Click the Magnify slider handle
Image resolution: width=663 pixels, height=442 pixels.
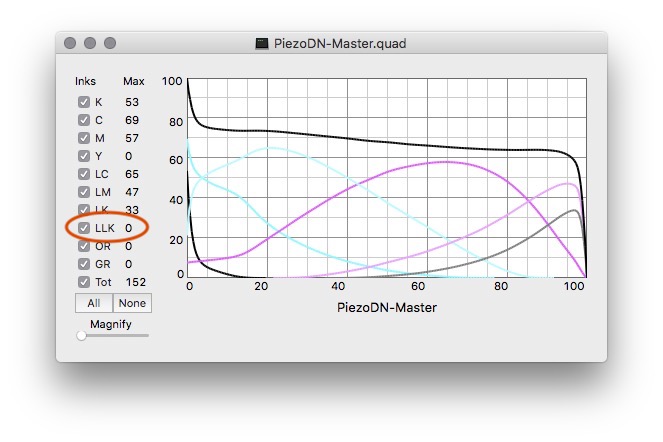(81, 336)
